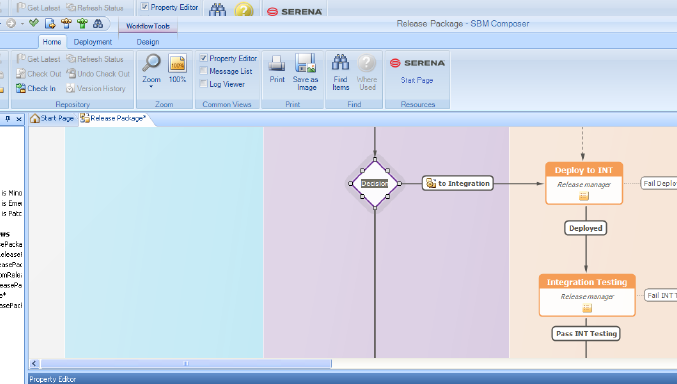Click Check In in Repository group
Image resolution: width=677 pixels, height=384 pixels.
tap(36, 88)
